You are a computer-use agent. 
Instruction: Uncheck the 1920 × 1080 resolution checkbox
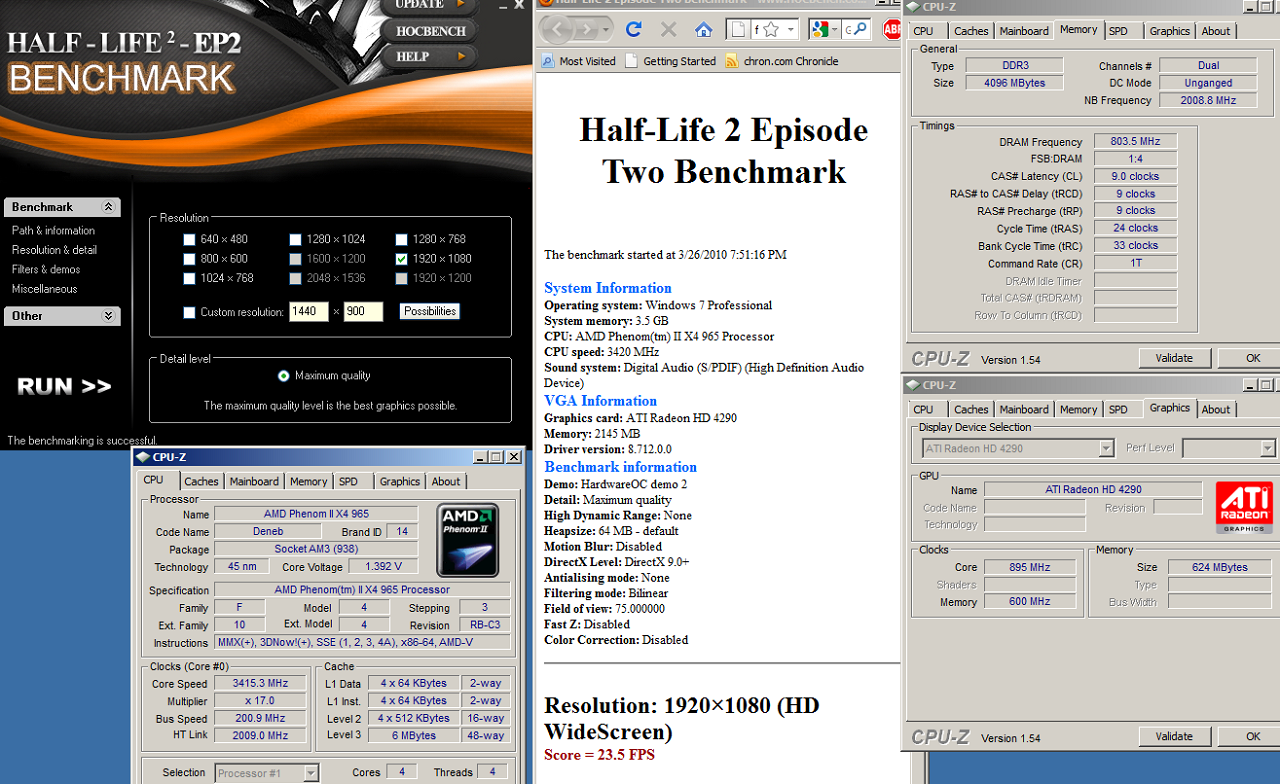point(402,259)
